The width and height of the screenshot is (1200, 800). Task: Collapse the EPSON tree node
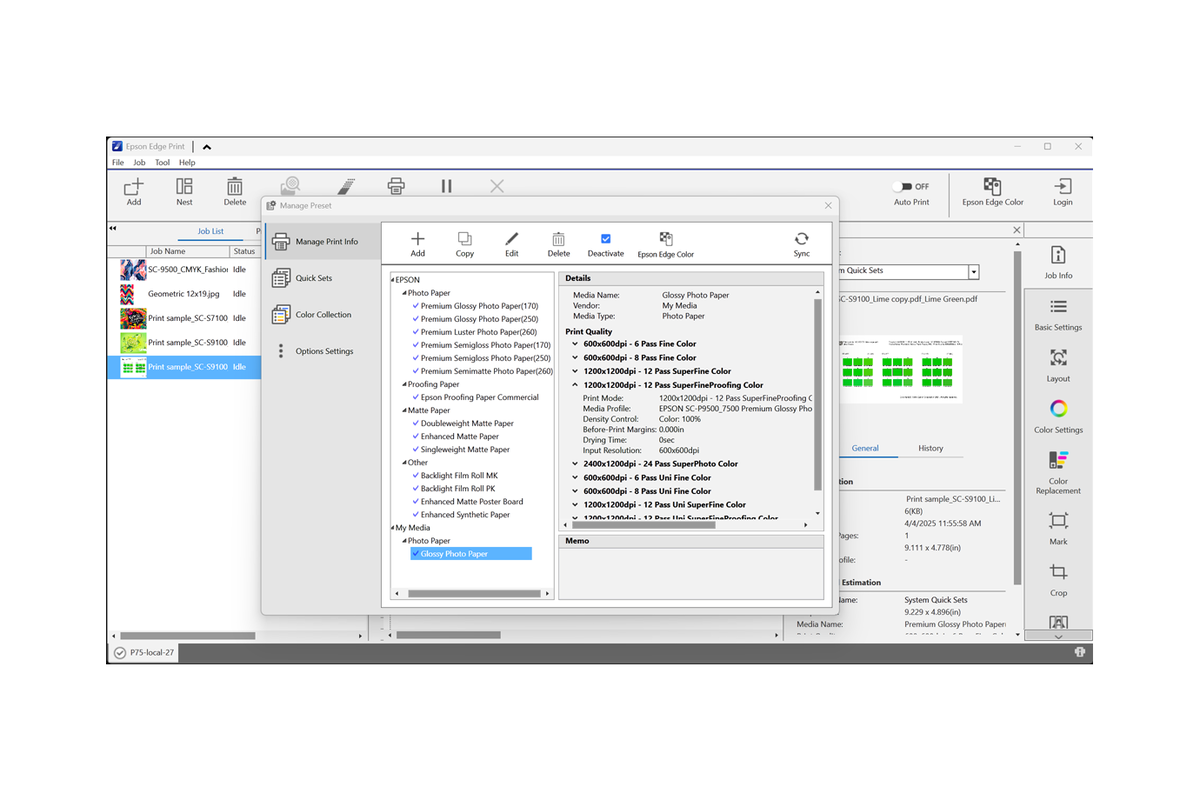coord(393,280)
